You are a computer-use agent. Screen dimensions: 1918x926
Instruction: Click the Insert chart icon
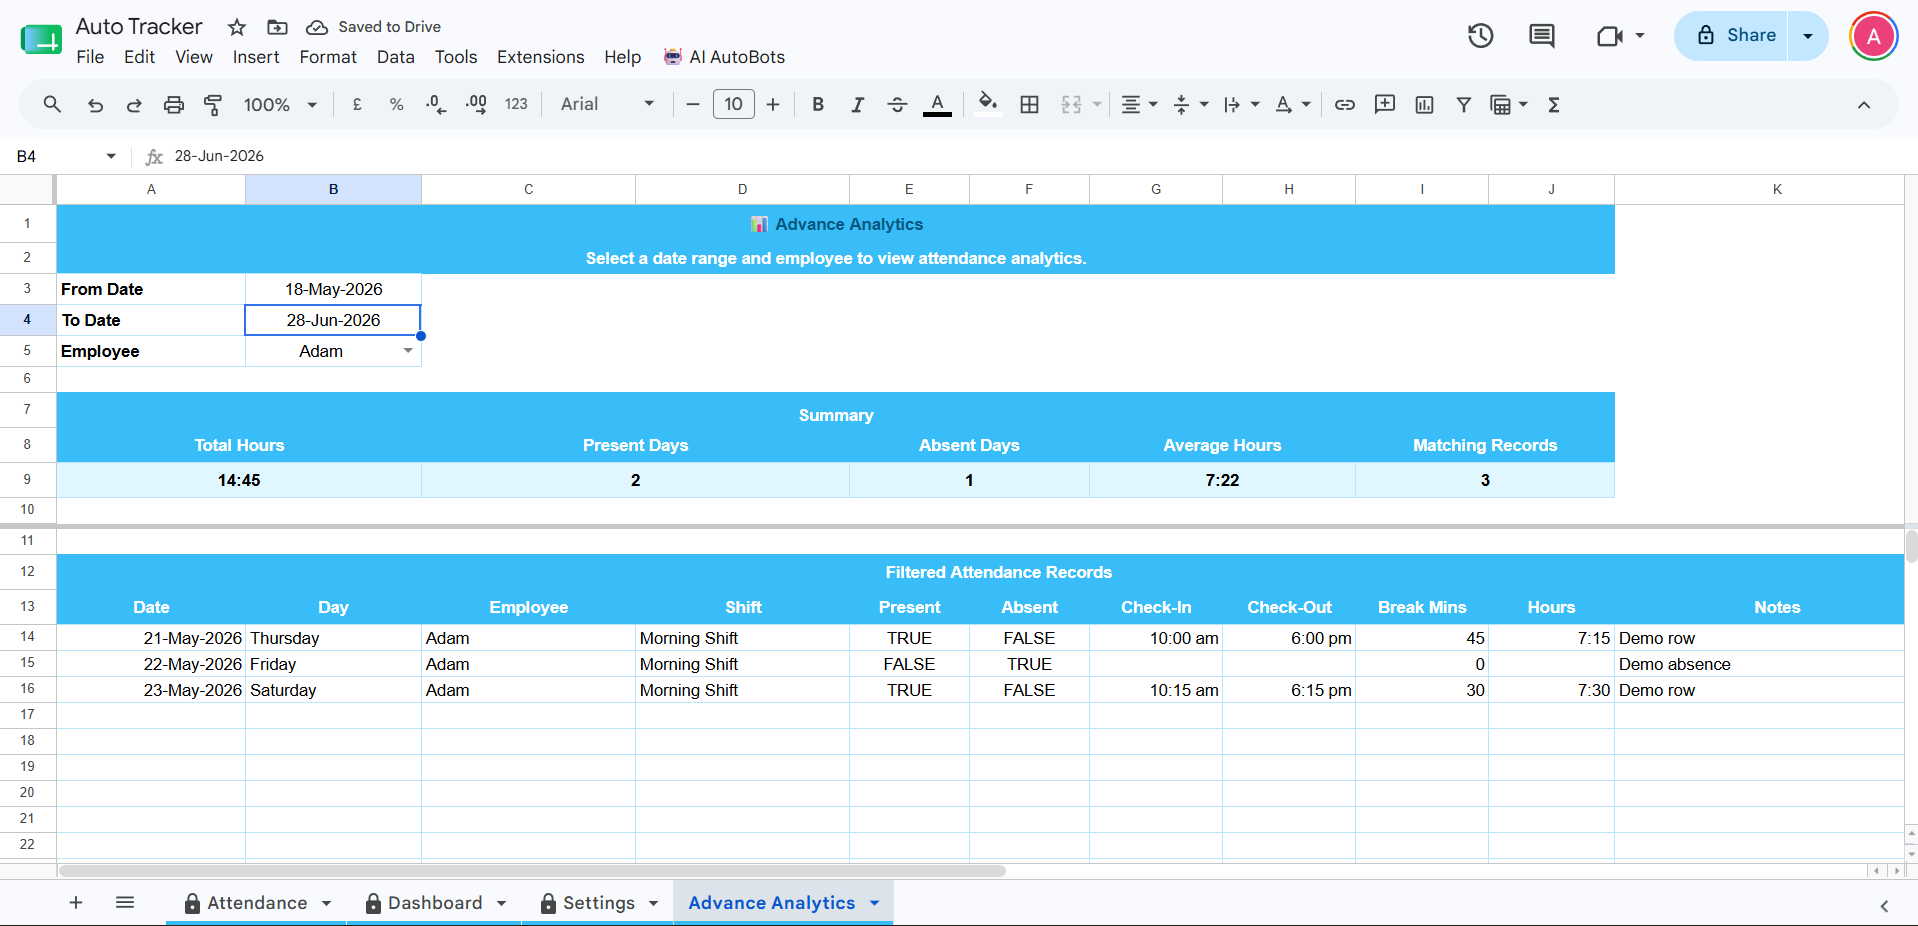tap(1425, 104)
